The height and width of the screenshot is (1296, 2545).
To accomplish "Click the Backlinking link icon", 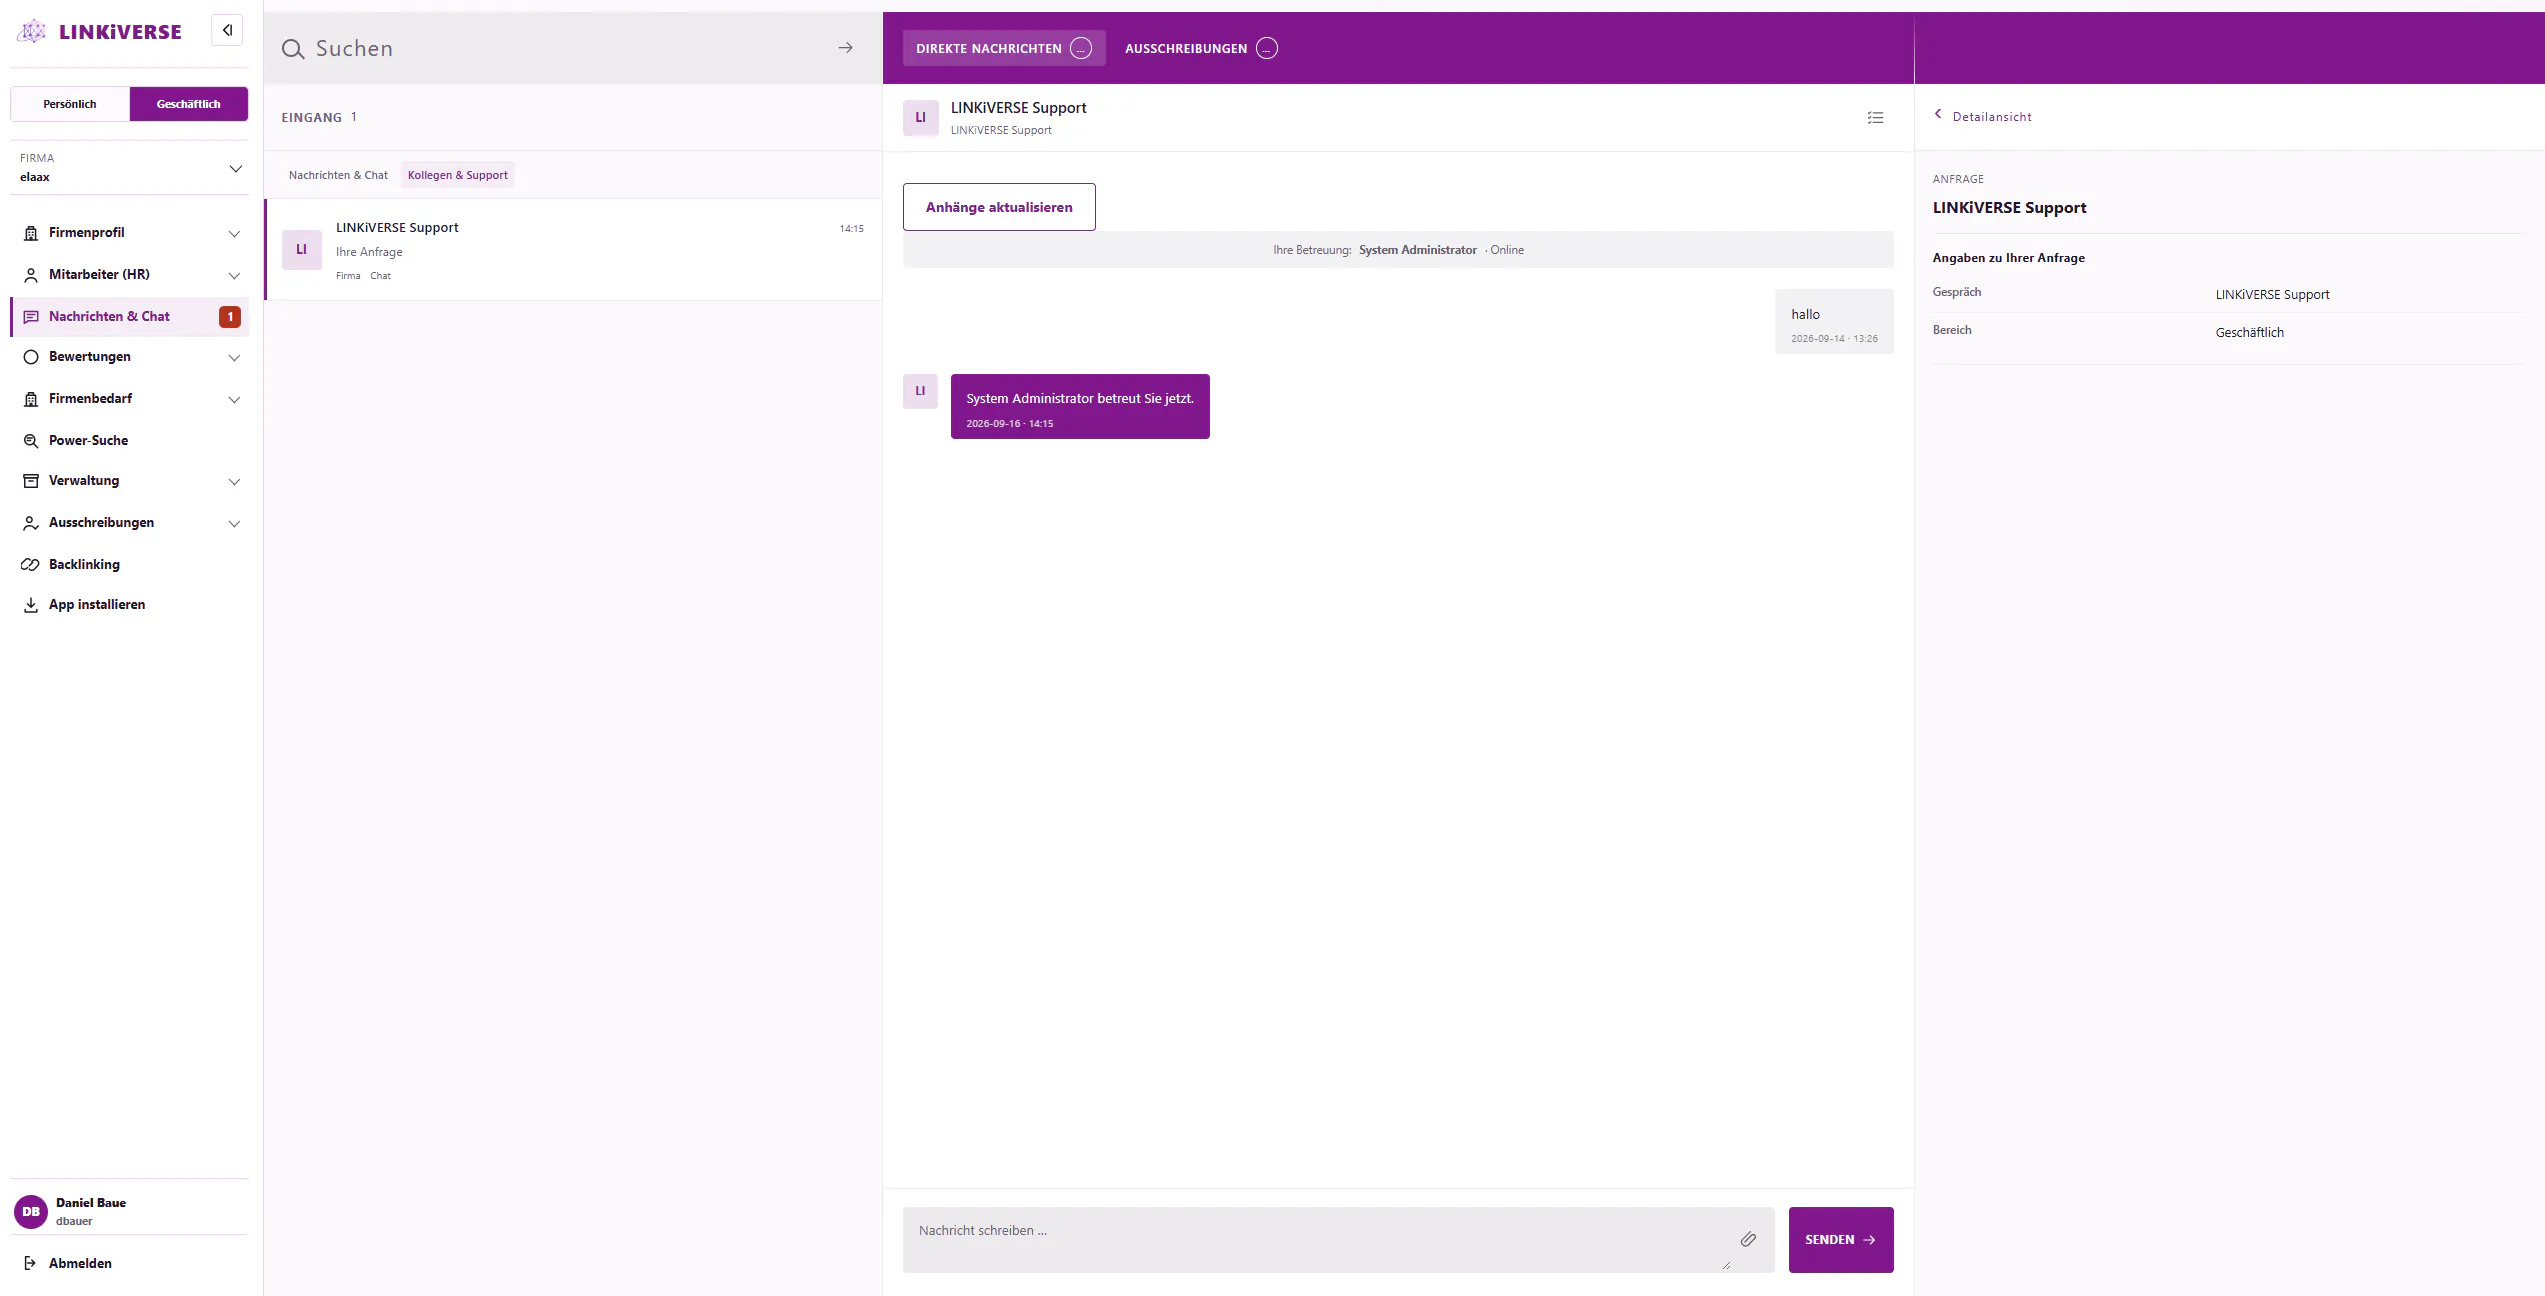I will (31, 565).
